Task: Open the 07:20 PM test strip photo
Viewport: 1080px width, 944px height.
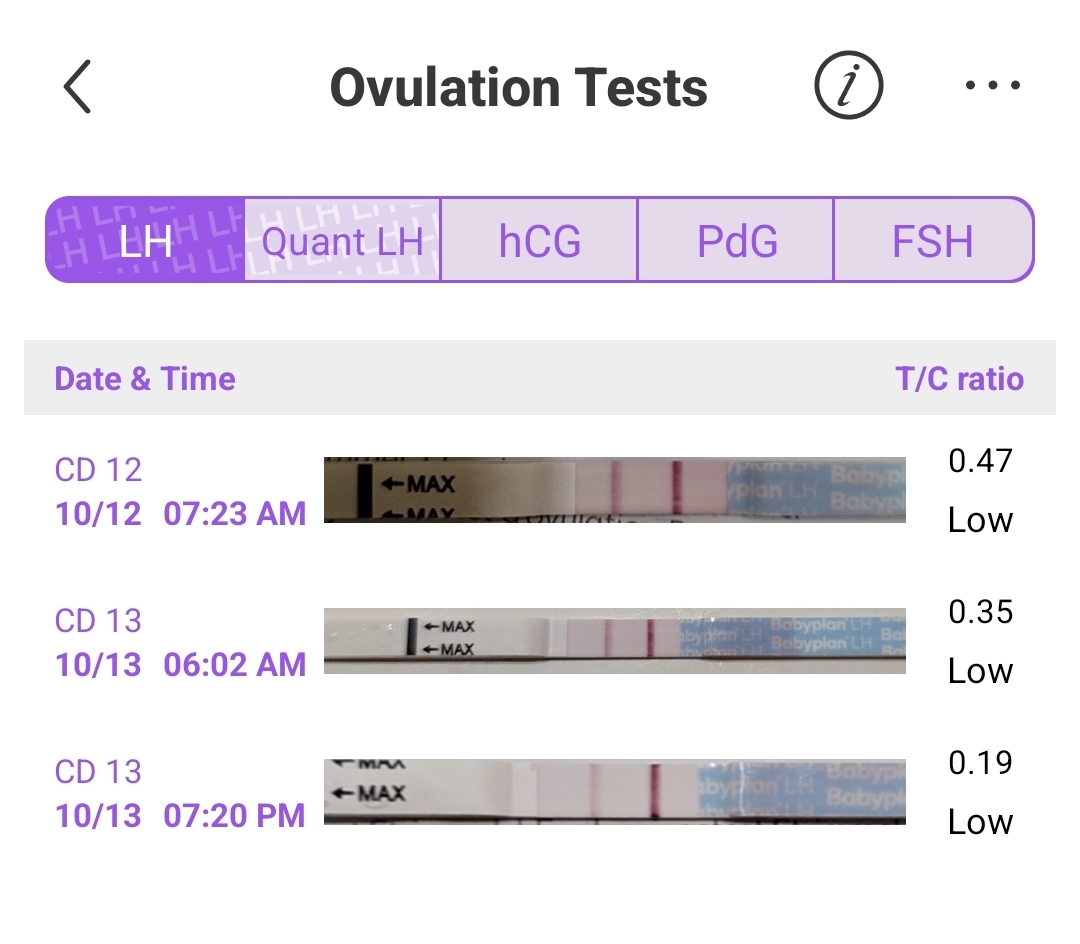Action: point(614,791)
